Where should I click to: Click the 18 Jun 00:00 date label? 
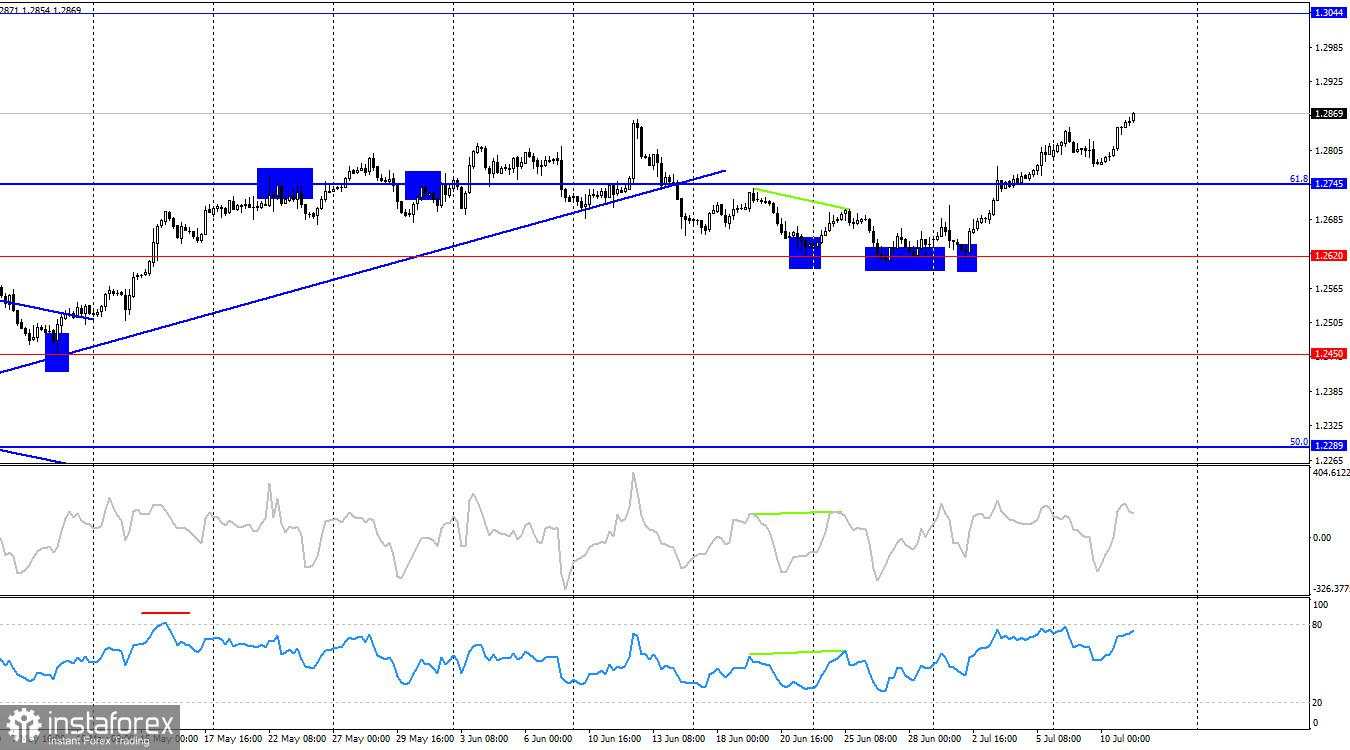(x=744, y=739)
